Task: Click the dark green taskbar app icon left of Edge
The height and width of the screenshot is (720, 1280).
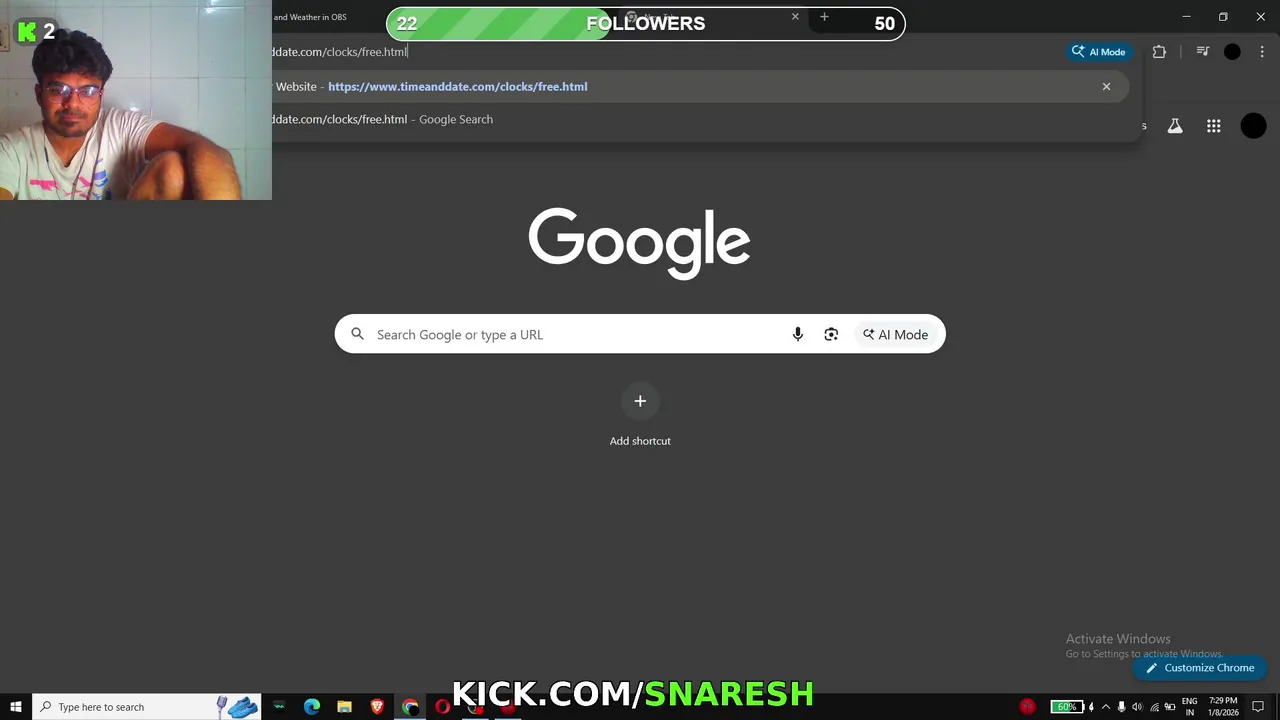Action: [x=279, y=707]
